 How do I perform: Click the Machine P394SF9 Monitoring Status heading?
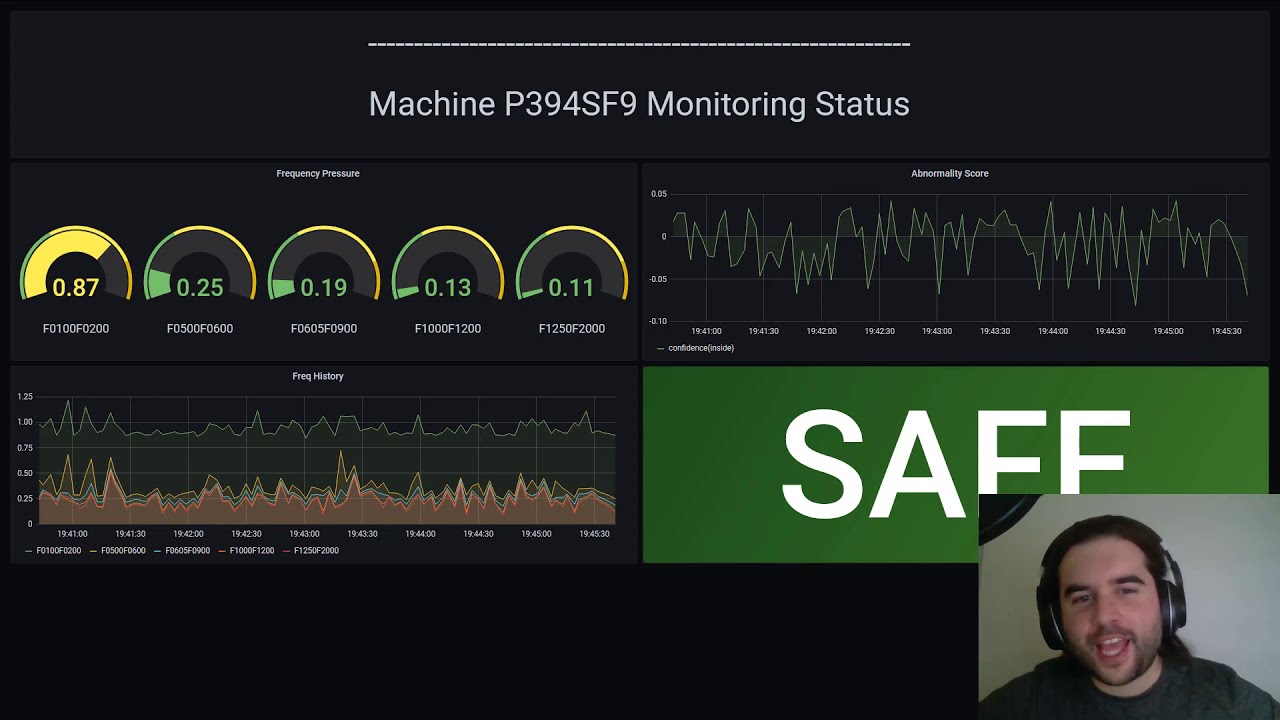pos(639,104)
